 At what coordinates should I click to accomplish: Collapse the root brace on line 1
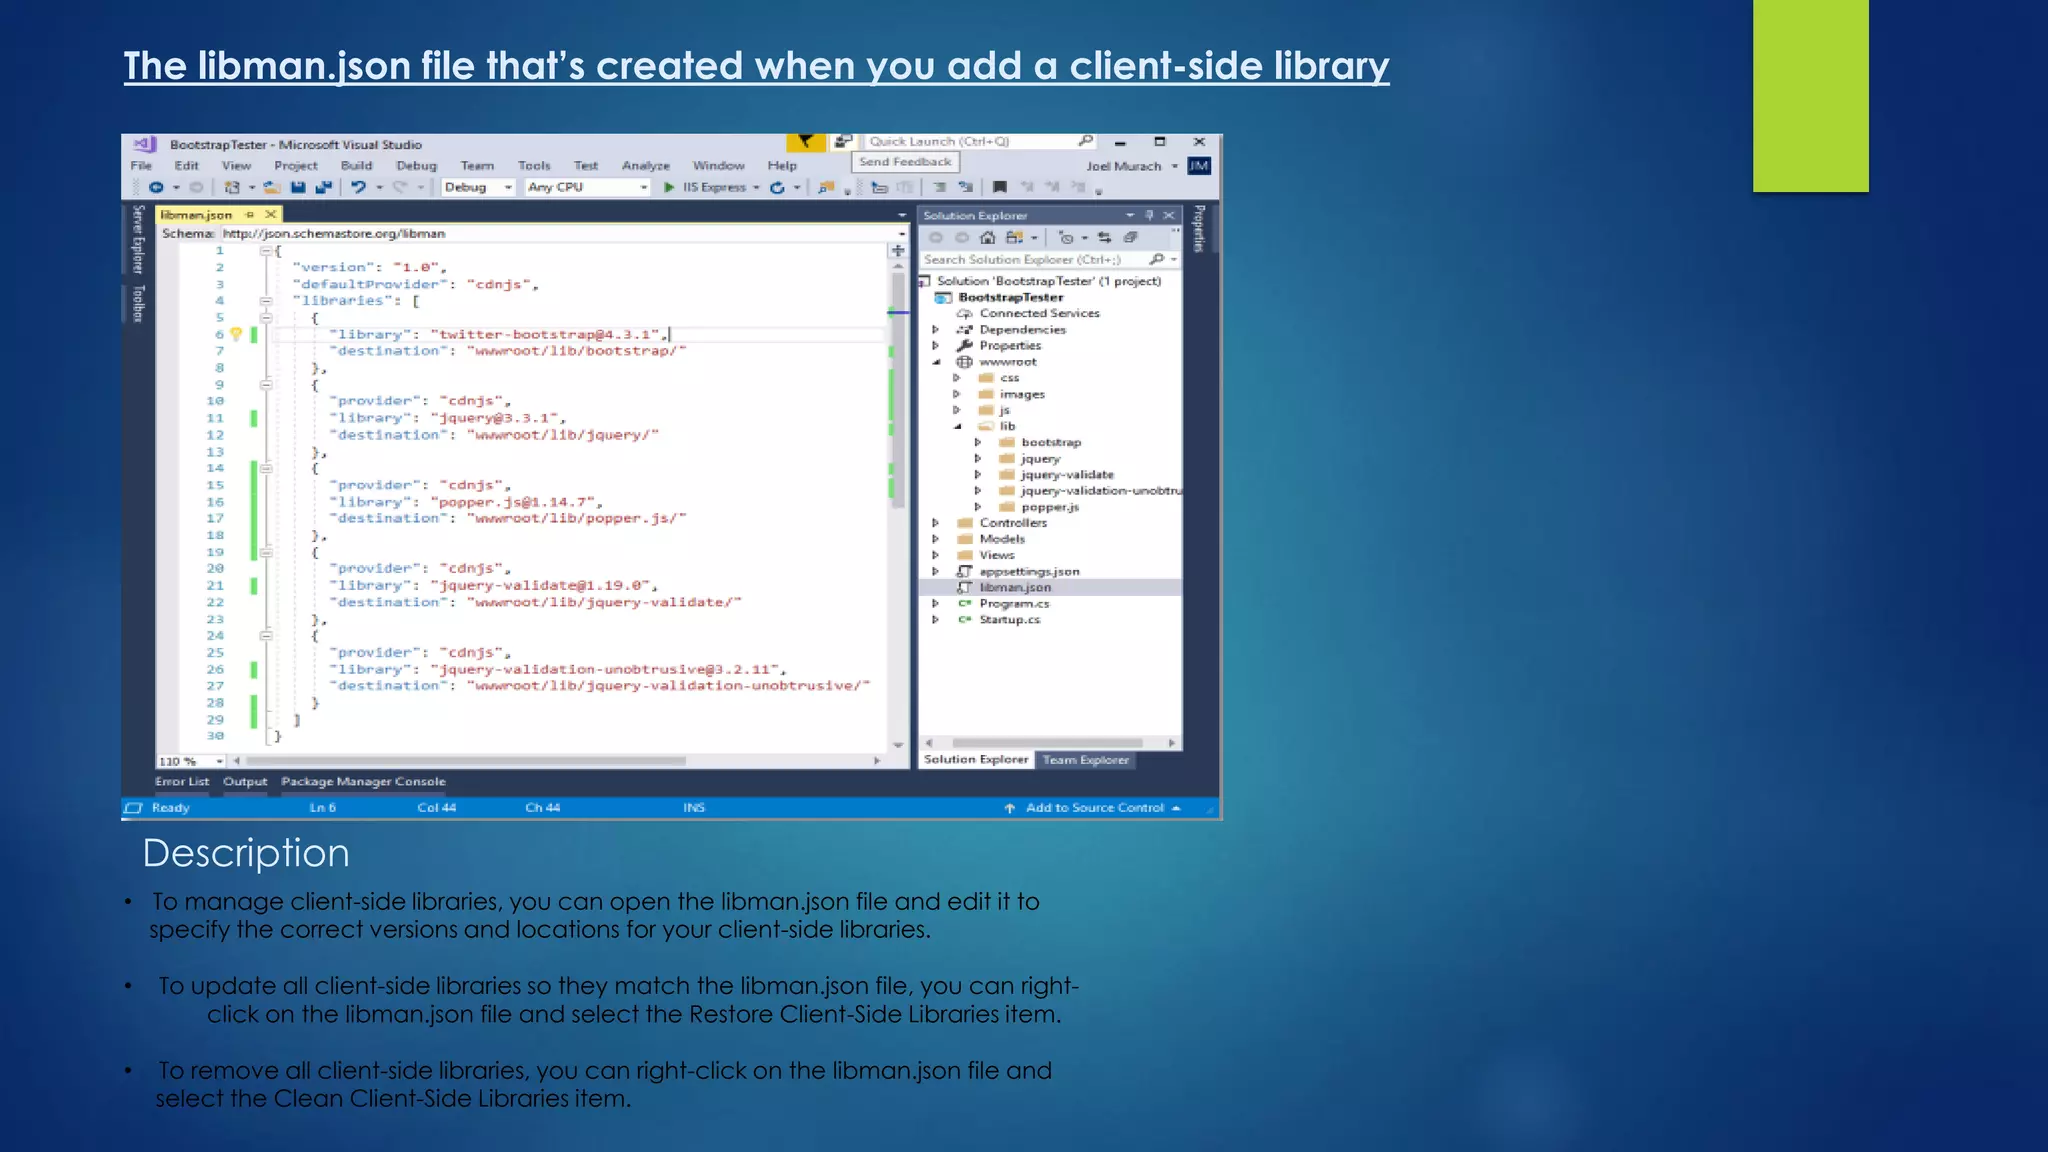tap(266, 251)
